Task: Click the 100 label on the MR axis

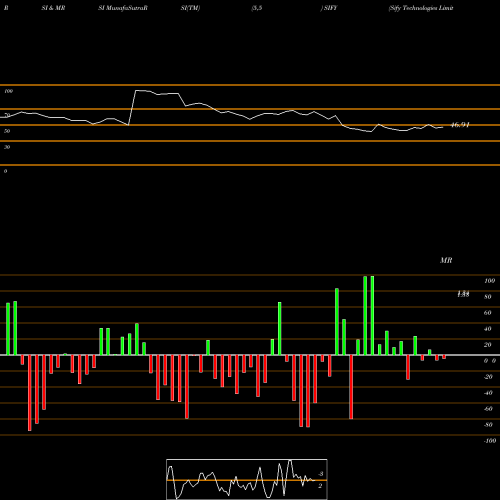Action: click(x=489, y=281)
